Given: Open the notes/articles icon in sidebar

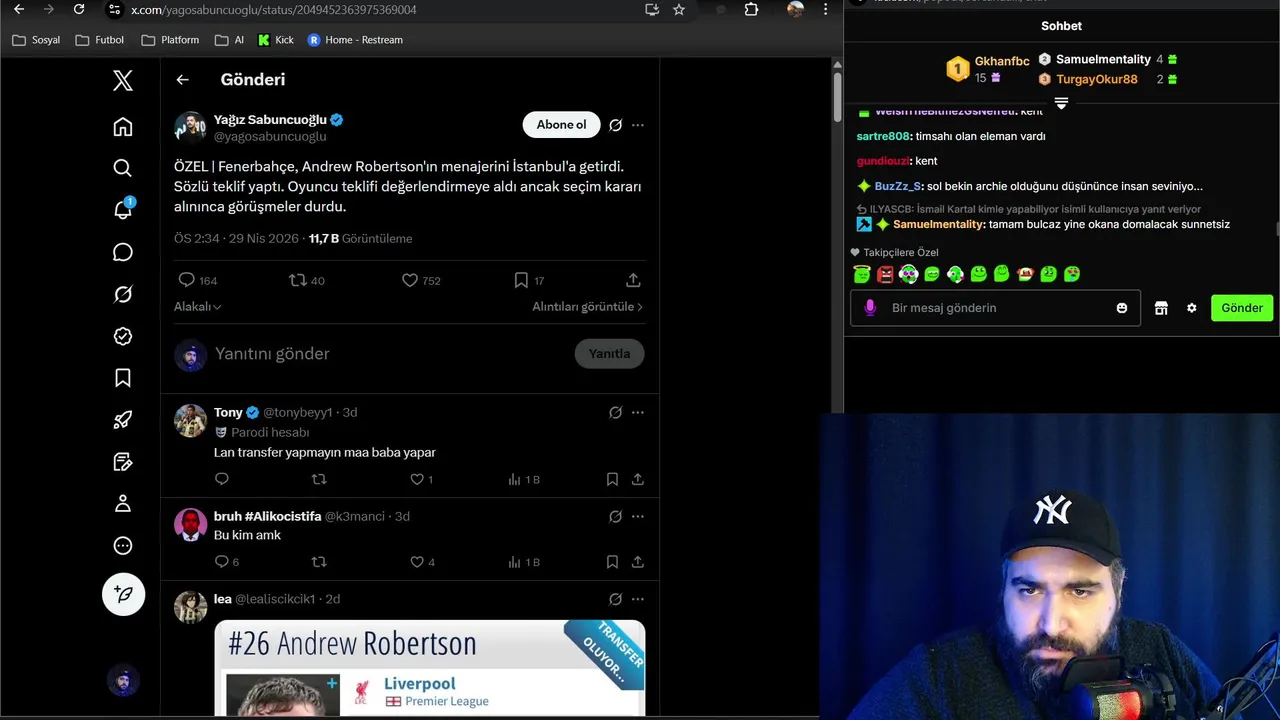Looking at the screenshot, I should pos(123,462).
